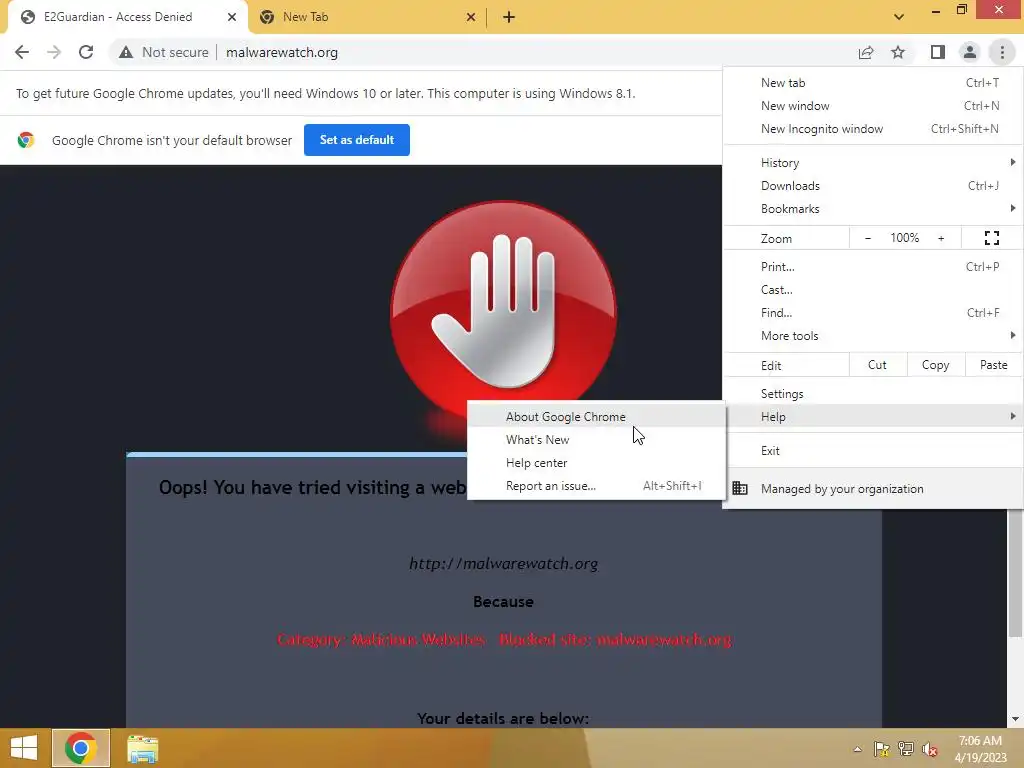The width and height of the screenshot is (1024, 768).
Task: Click Cut in the Edit row
Action: coord(877,365)
